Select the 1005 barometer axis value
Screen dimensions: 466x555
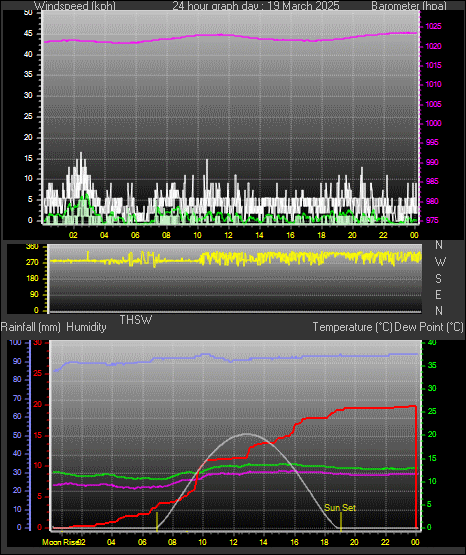point(433,104)
